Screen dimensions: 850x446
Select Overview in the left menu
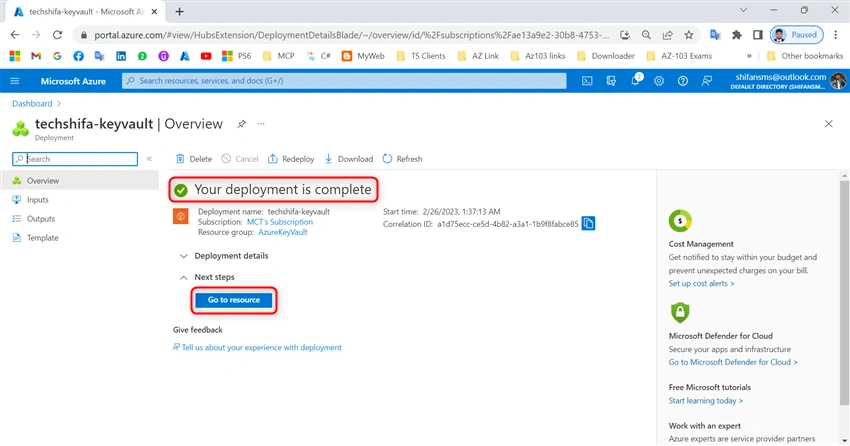pyautogui.click(x=80, y=180)
